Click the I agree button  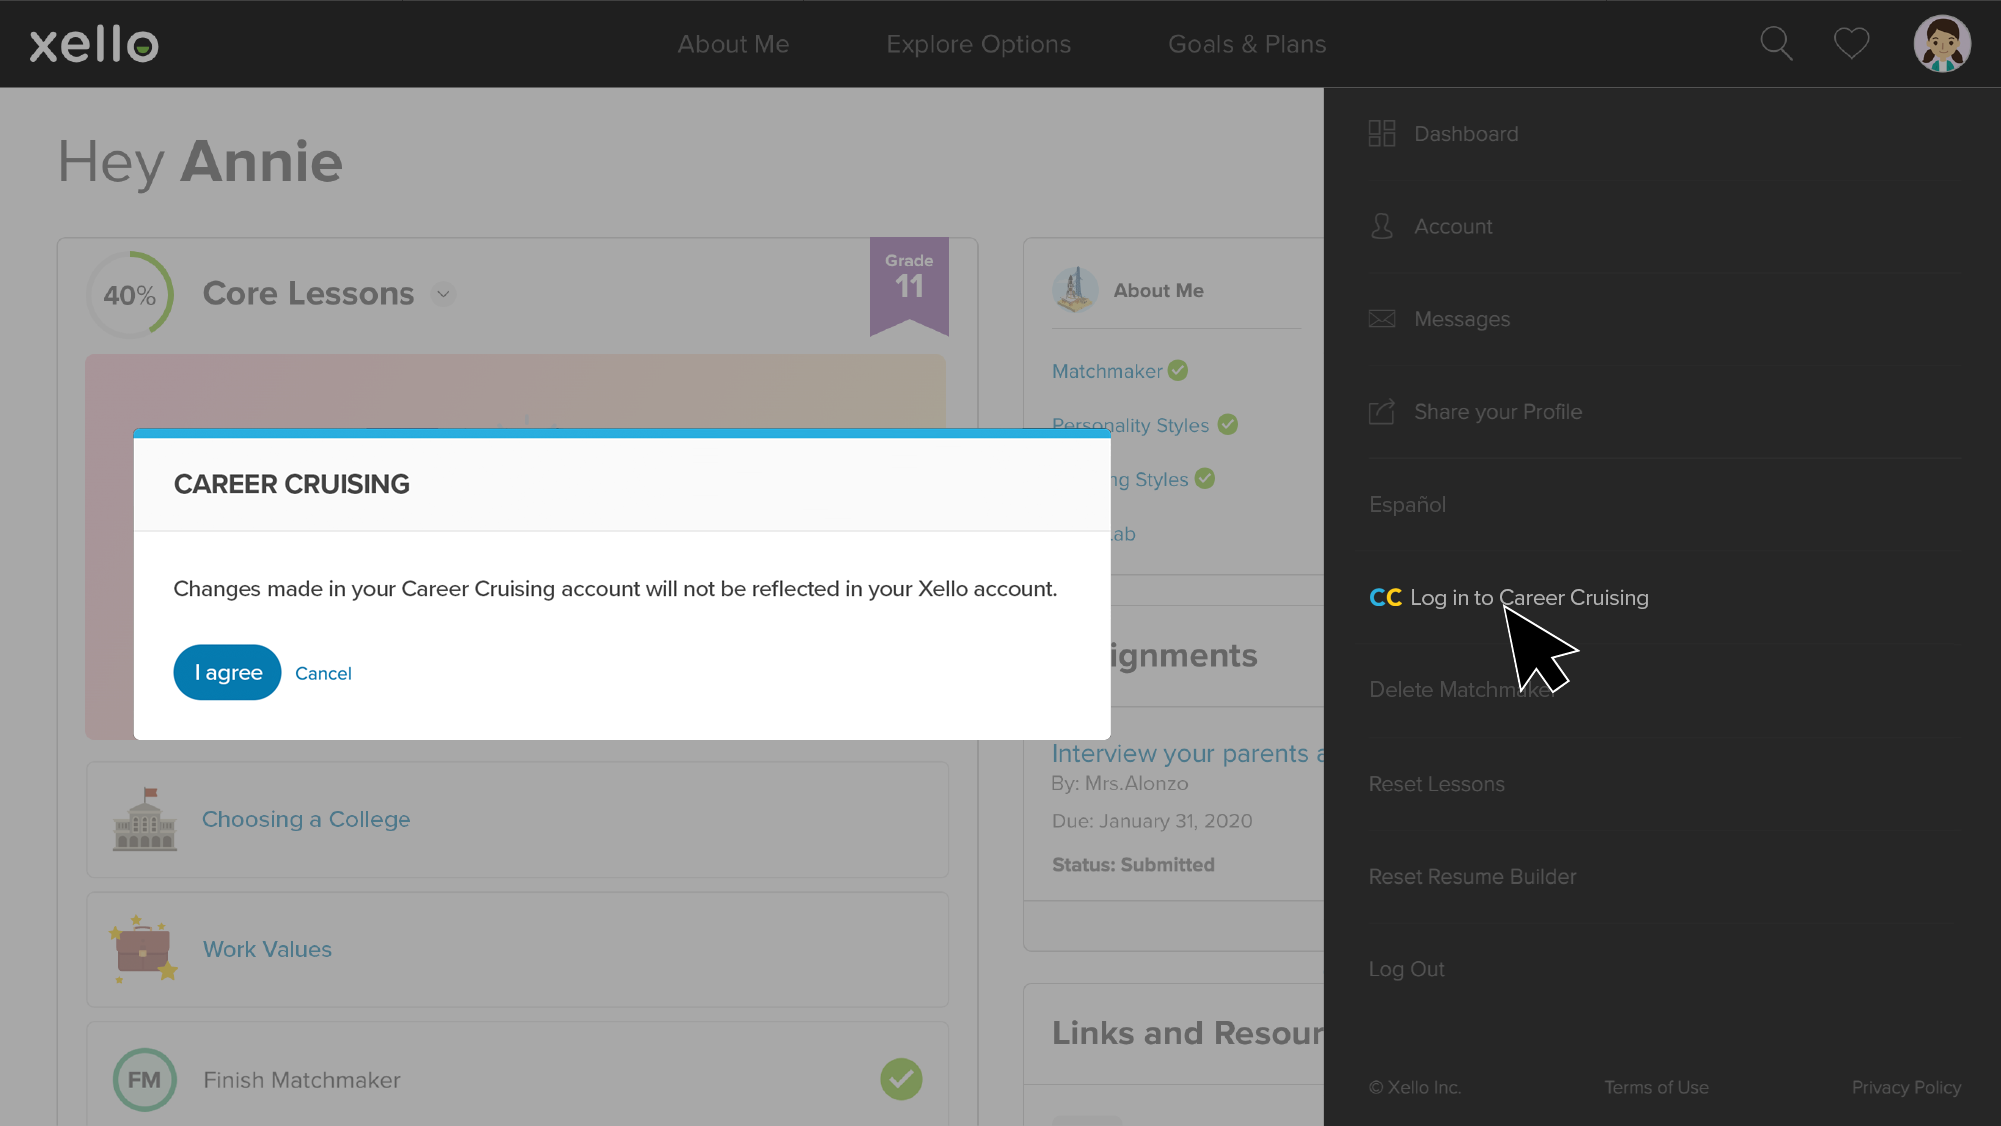tap(227, 672)
